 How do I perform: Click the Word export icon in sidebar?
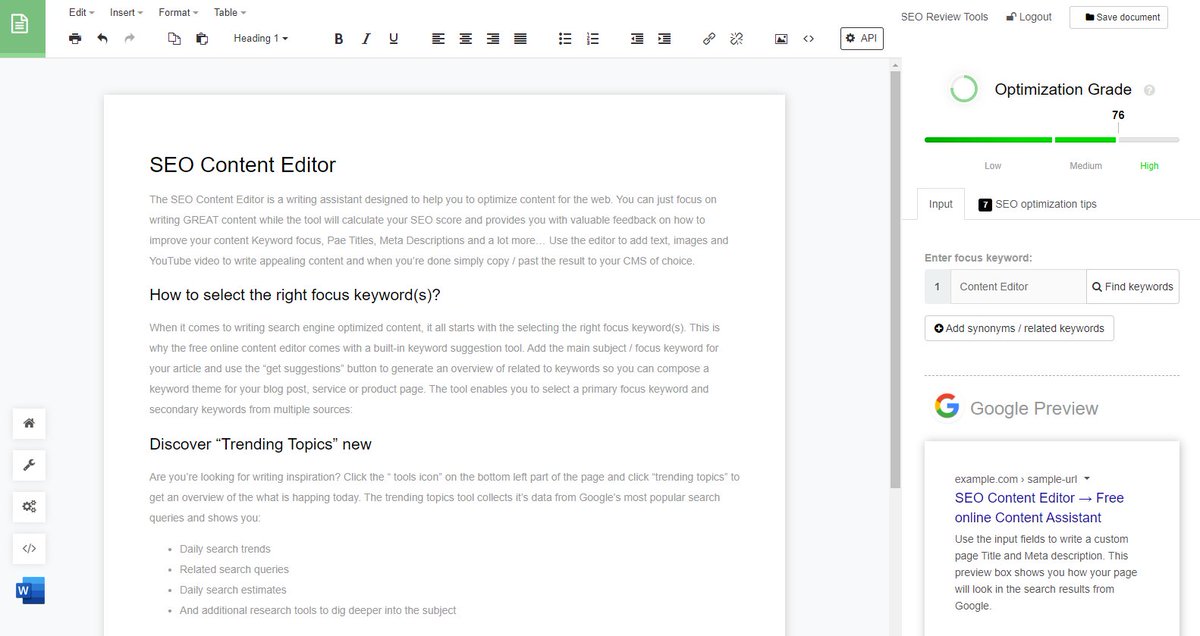pyautogui.click(x=29, y=590)
